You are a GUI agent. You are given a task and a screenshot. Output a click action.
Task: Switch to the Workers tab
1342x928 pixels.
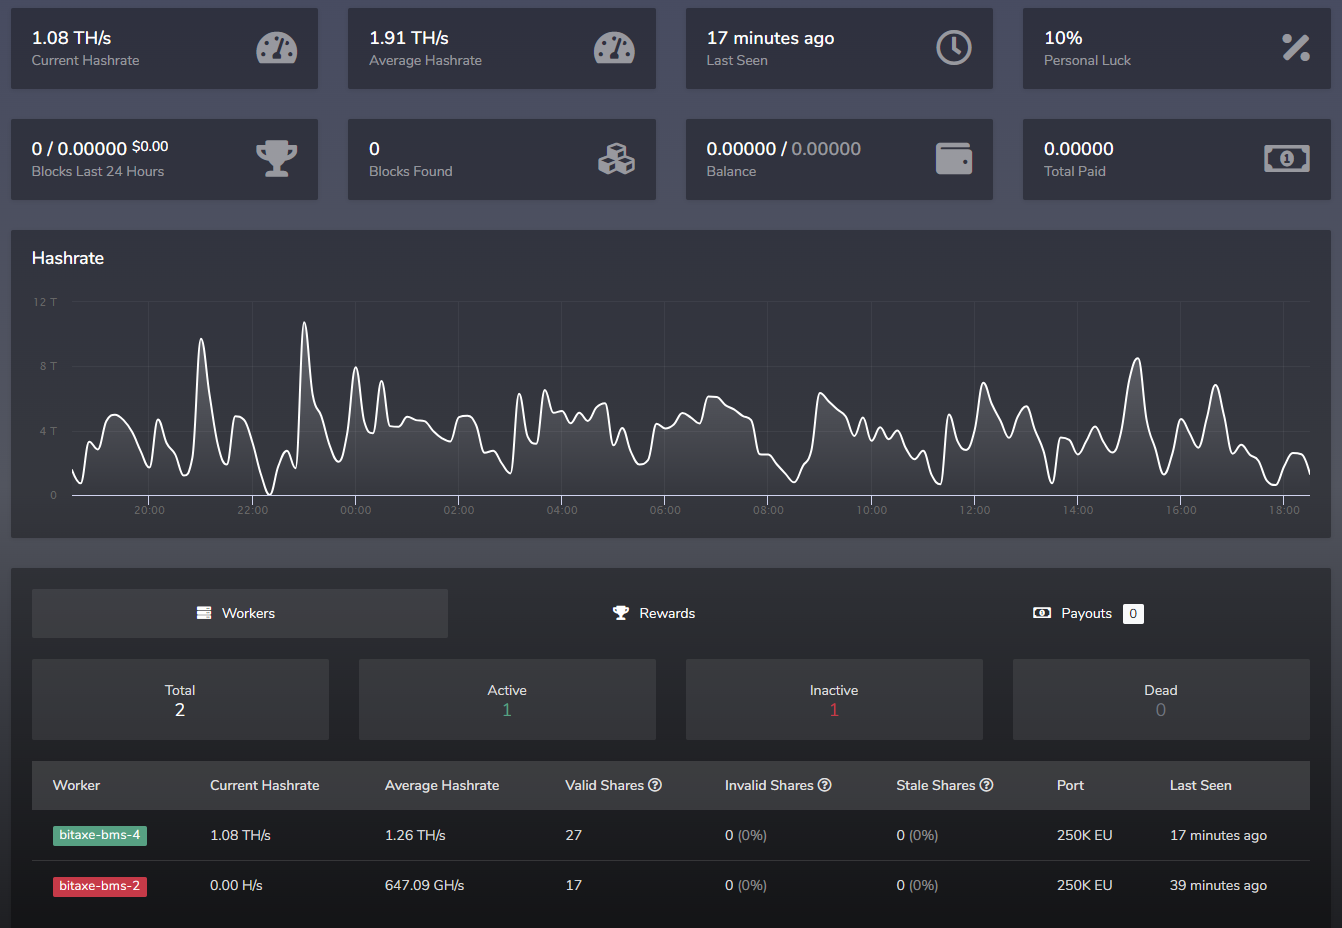pos(239,613)
